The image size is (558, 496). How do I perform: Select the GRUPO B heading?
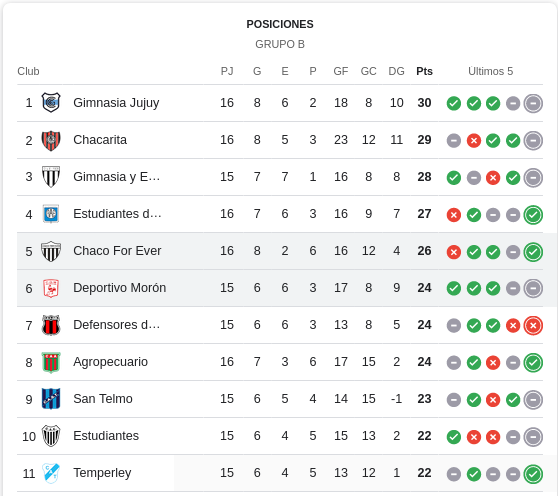280,44
